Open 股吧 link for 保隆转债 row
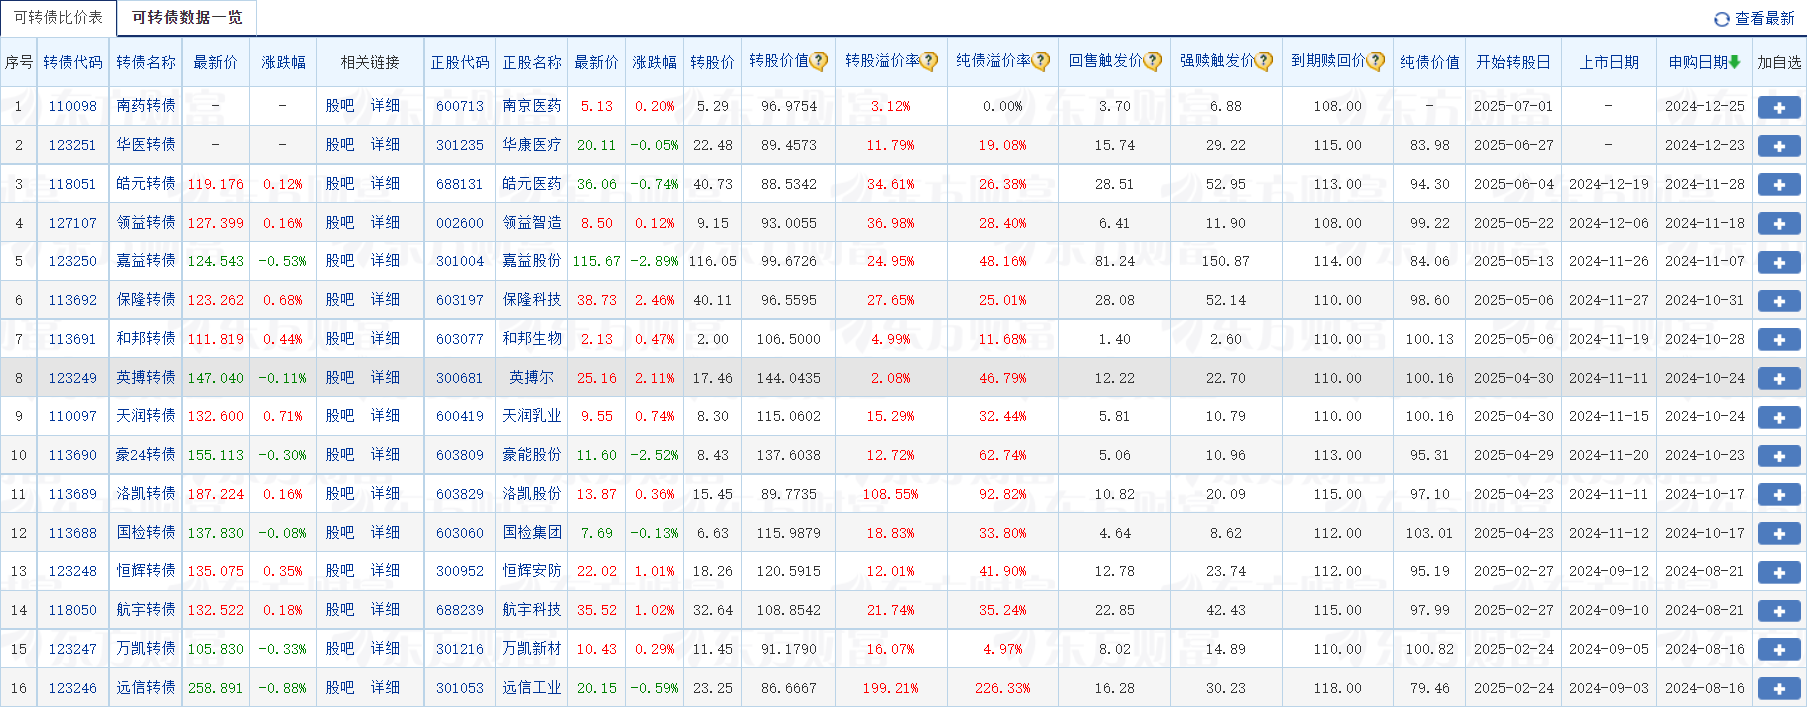The height and width of the screenshot is (707, 1811). (340, 300)
